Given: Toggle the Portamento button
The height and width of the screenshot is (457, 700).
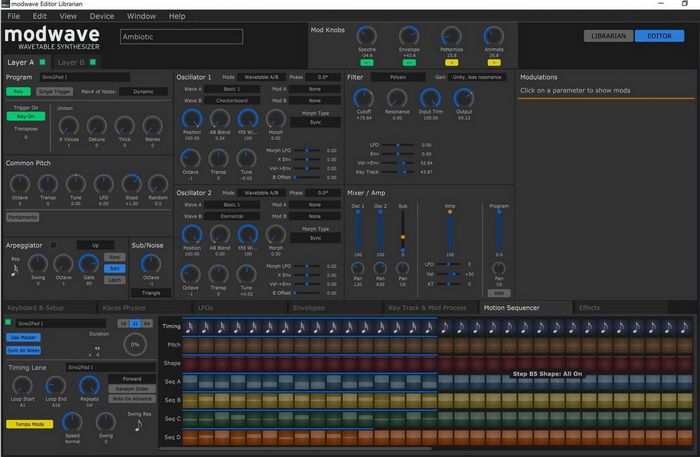Looking at the screenshot, I should 22,217.
